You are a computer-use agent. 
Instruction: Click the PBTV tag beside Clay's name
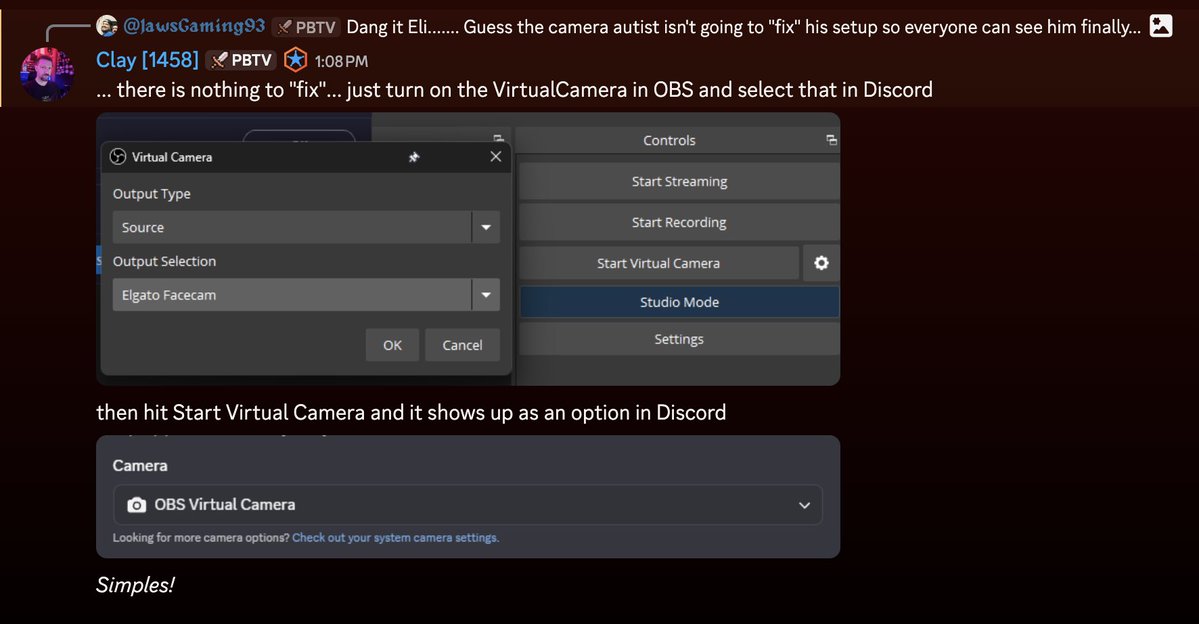(x=241, y=60)
